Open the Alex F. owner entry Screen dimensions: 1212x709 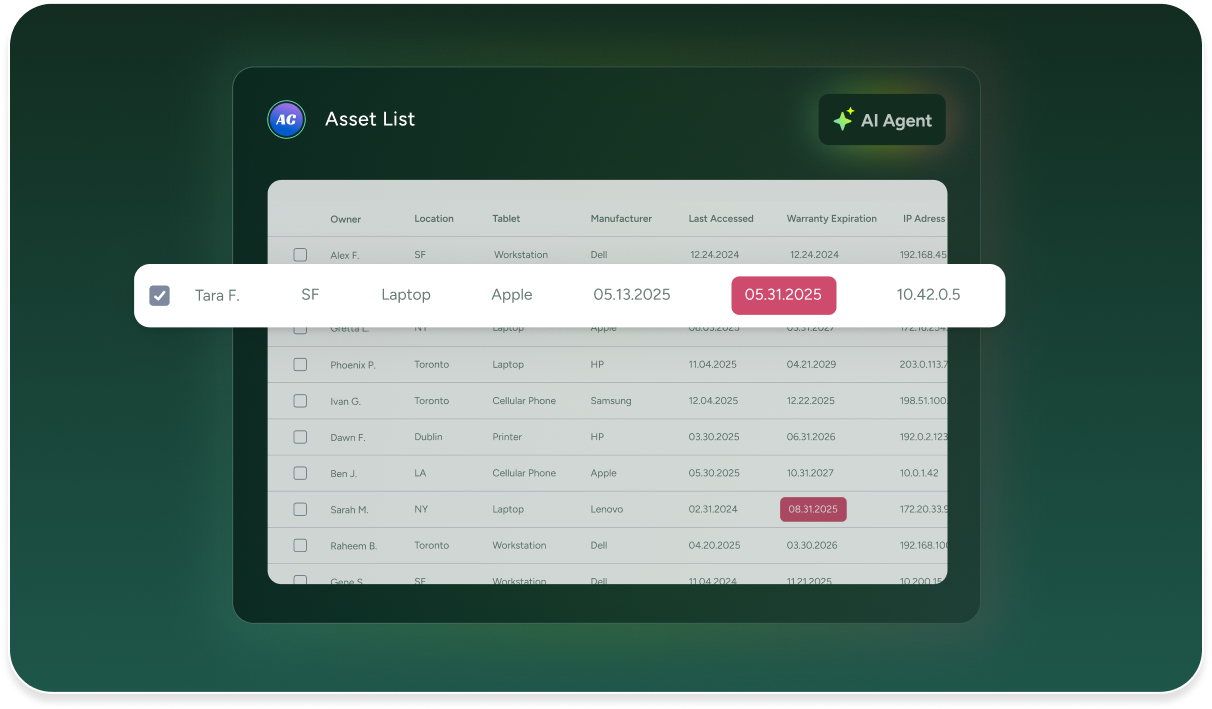(x=345, y=255)
